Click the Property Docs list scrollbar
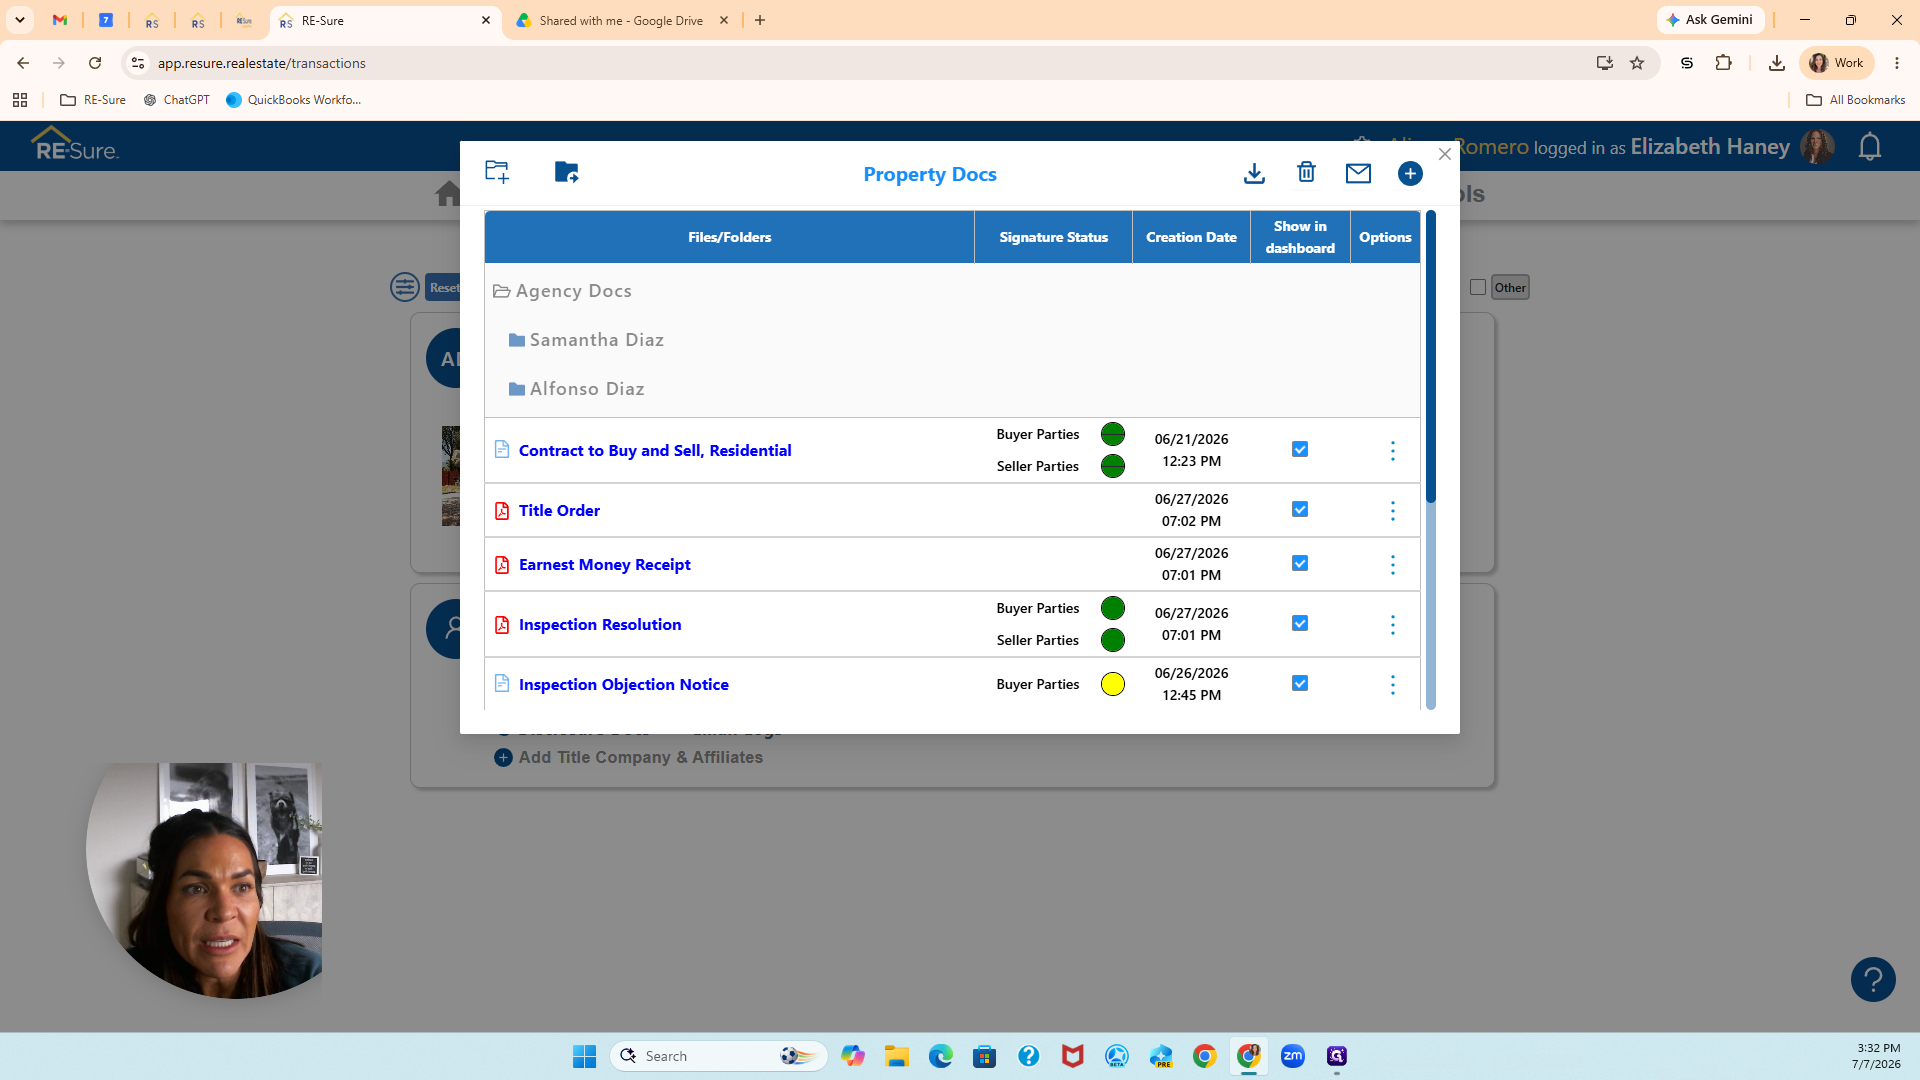Image resolution: width=1920 pixels, height=1080 pixels. point(1431,357)
